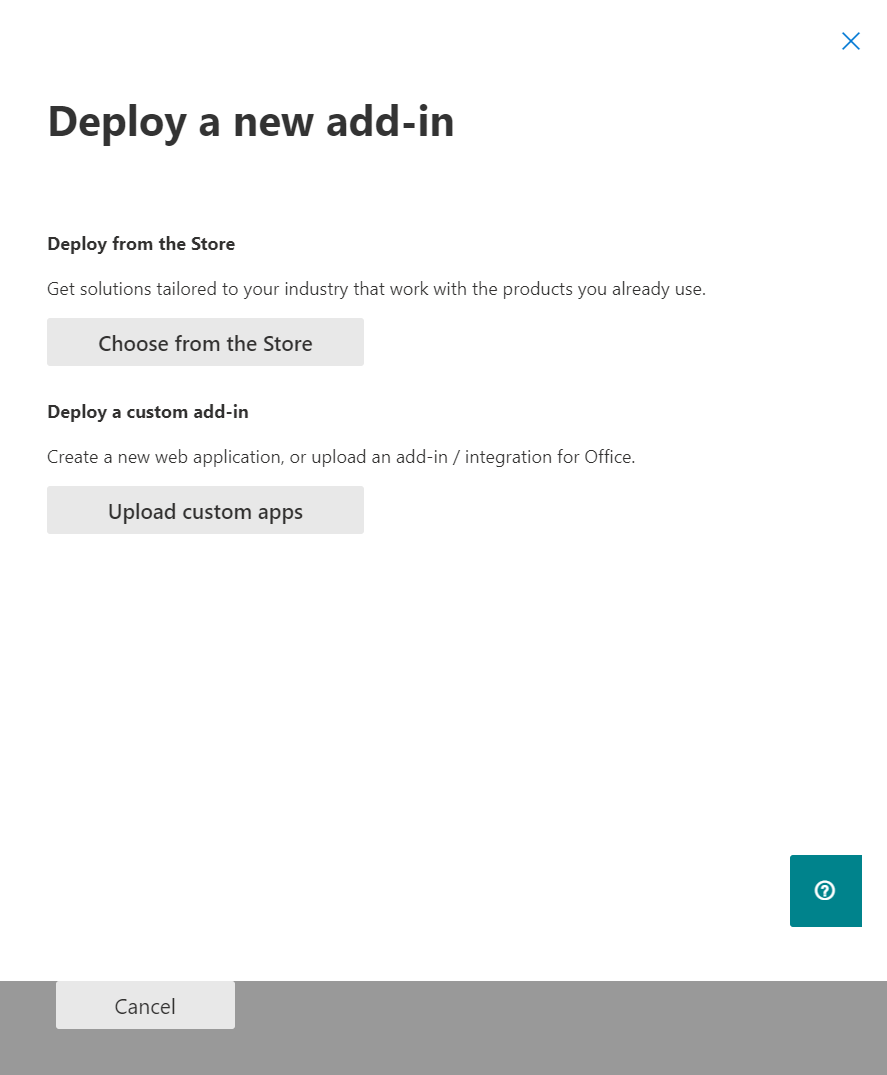Close the Deploy a new add-in panel
Image resolution: width=887 pixels, height=1075 pixels.
(850, 41)
